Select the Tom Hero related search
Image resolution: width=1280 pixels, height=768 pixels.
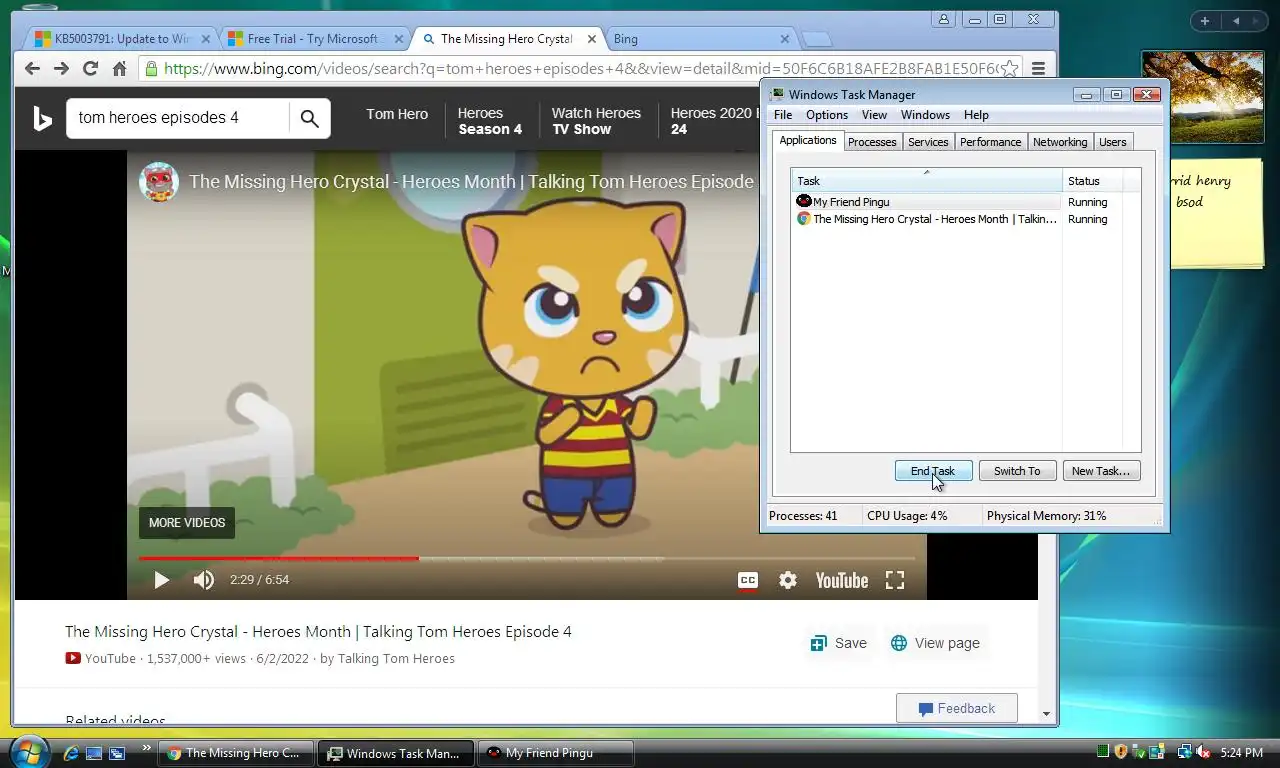(397, 114)
